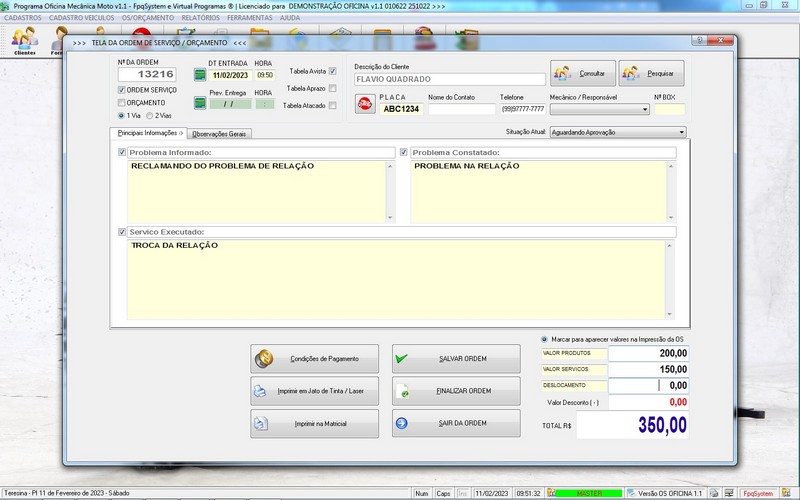
Task: Click the Pesquisar client button
Action: point(652,73)
